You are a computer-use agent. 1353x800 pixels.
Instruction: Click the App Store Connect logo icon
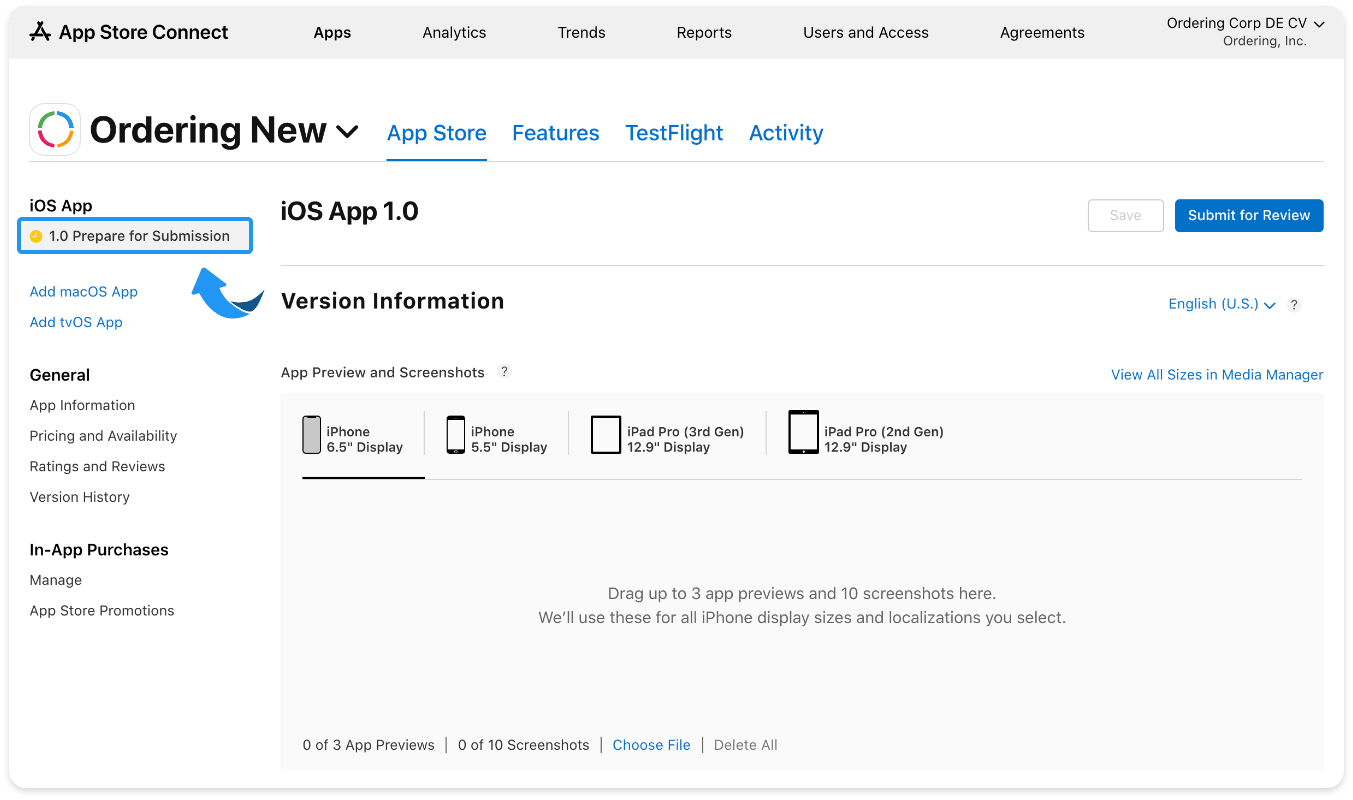coord(40,32)
